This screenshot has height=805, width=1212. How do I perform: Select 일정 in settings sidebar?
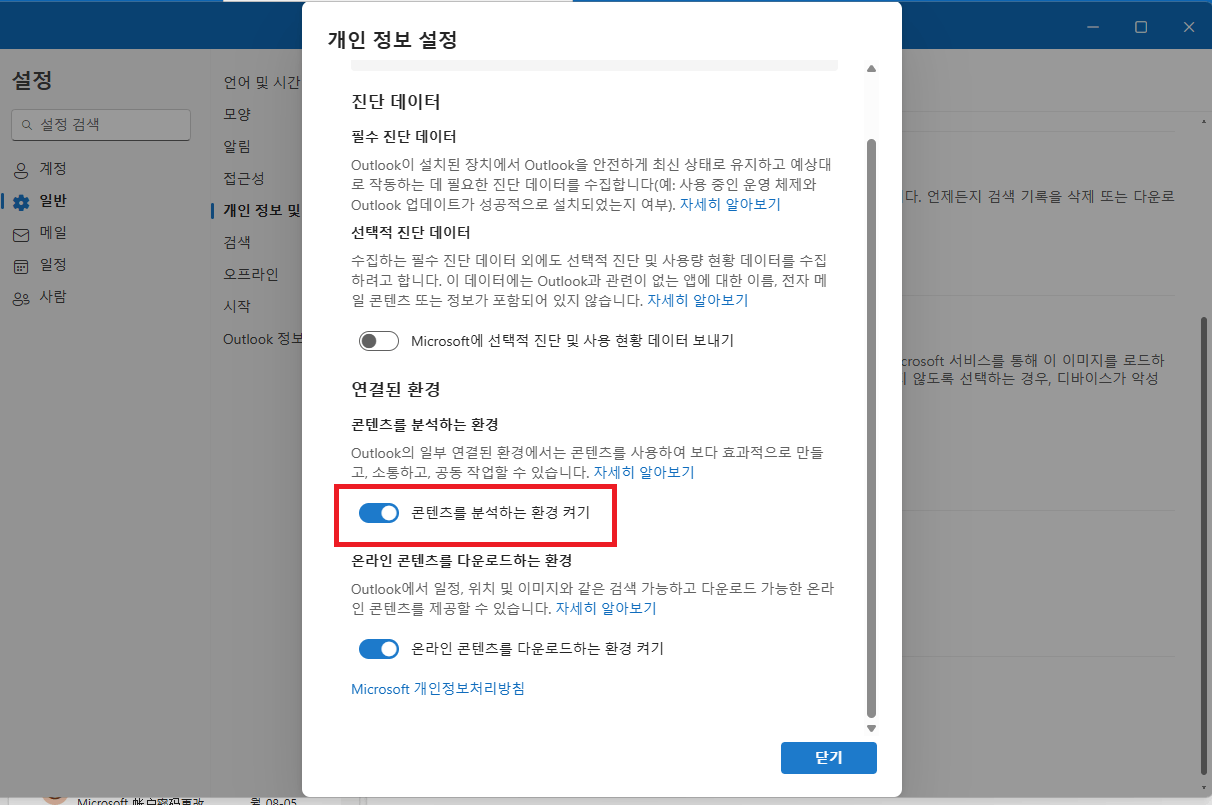point(53,265)
